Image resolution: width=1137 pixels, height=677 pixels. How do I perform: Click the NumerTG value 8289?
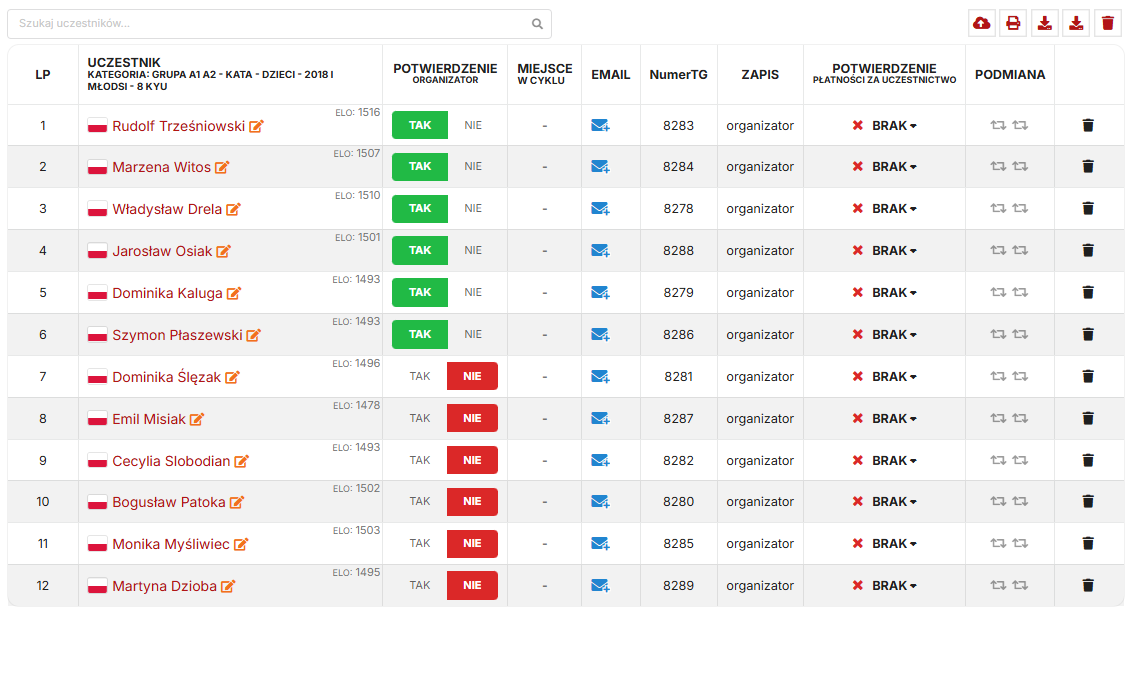pos(678,586)
